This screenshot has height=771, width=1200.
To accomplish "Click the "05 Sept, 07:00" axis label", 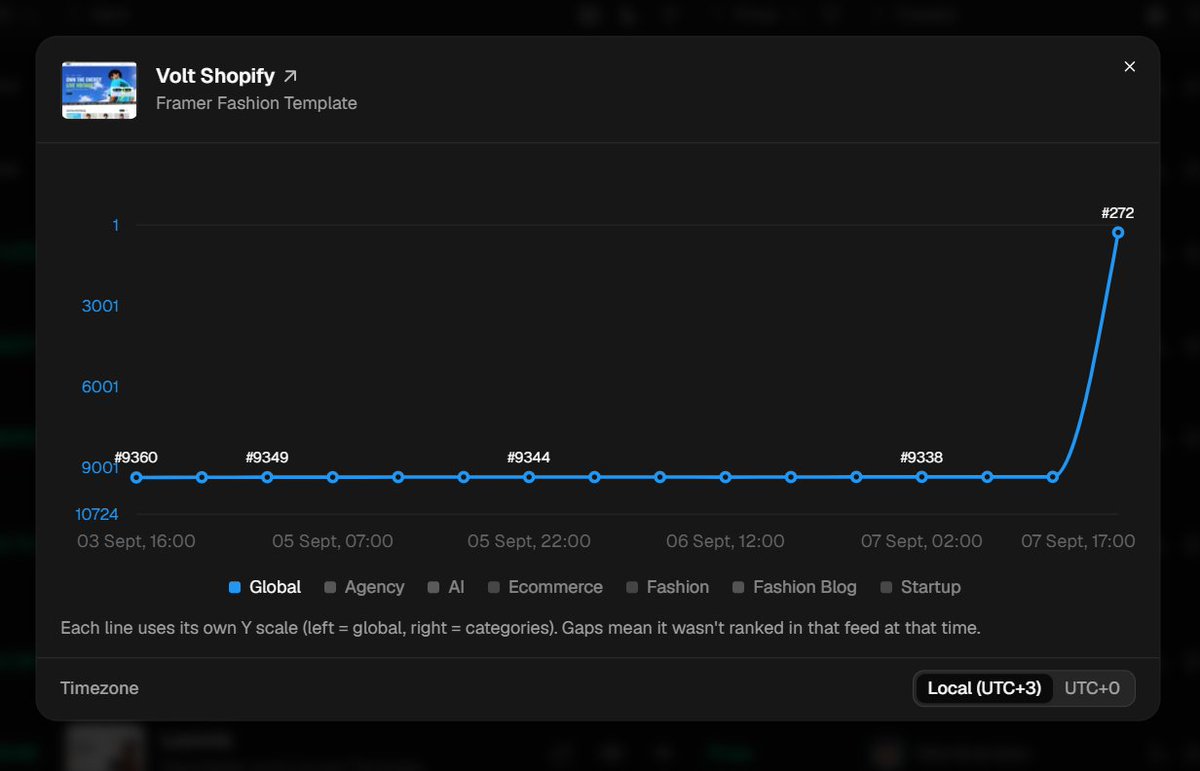I will pos(333,541).
